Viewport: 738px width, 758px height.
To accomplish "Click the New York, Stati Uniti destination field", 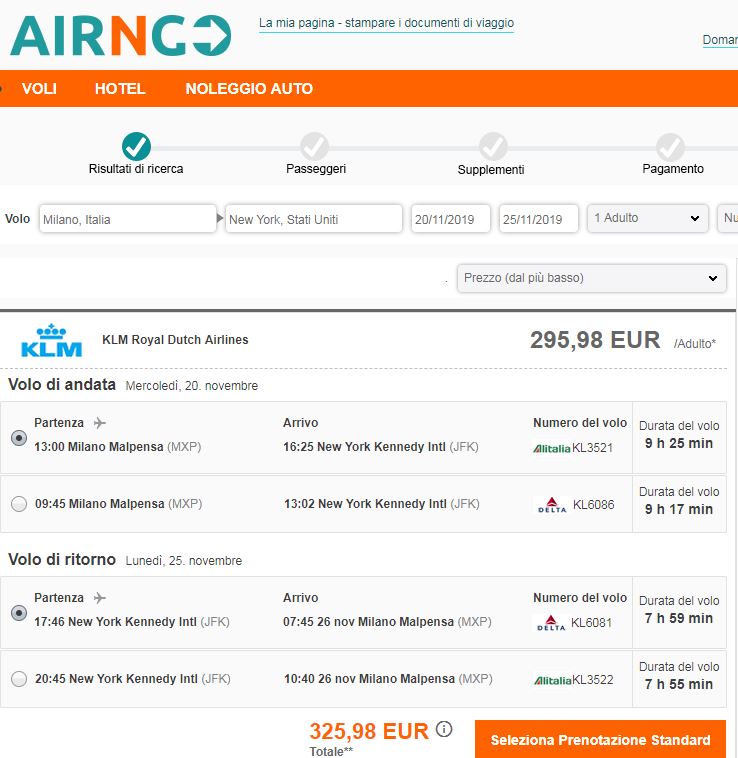I will tap(314, 219).
